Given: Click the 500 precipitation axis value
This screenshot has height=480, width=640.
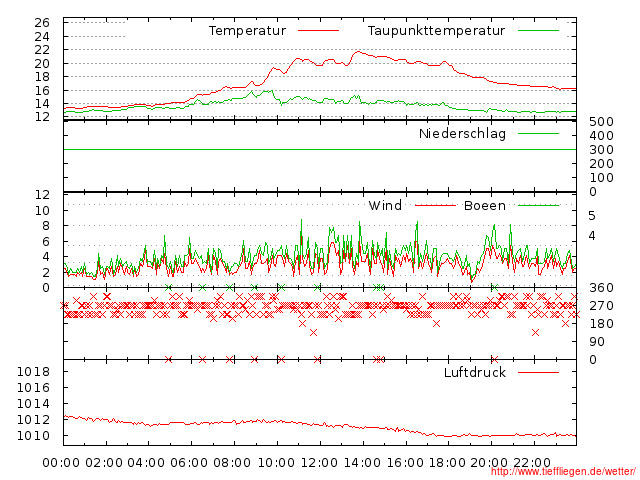Looking at the screenshot, I should [601, 122].
